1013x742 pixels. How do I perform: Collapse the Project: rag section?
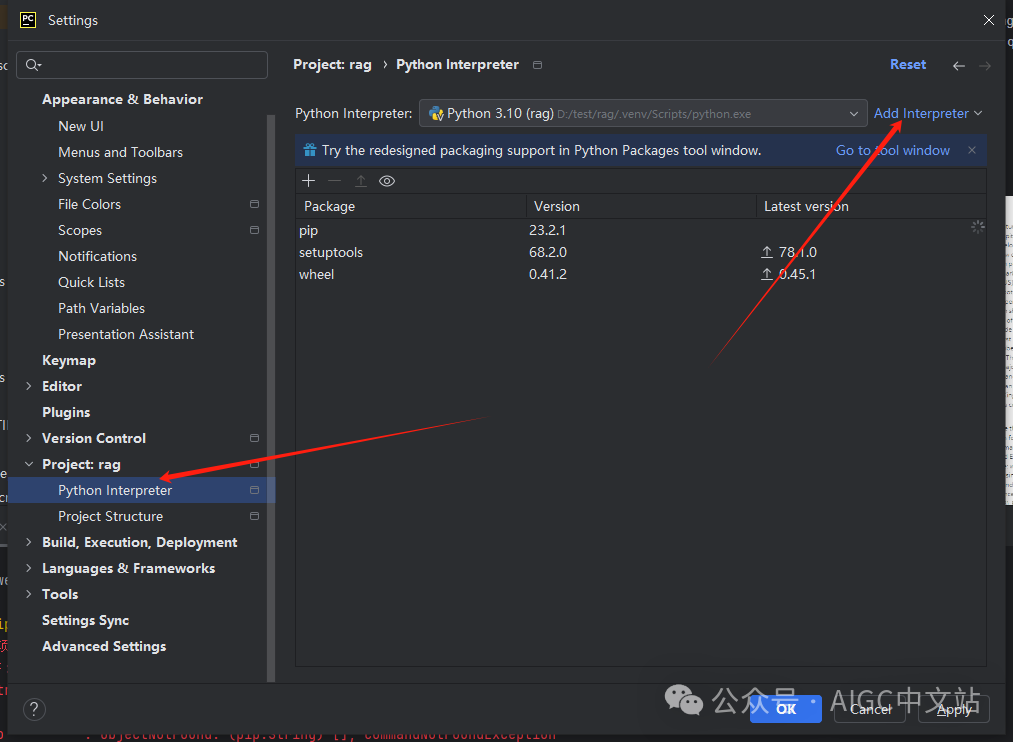(x=28, y=464)
